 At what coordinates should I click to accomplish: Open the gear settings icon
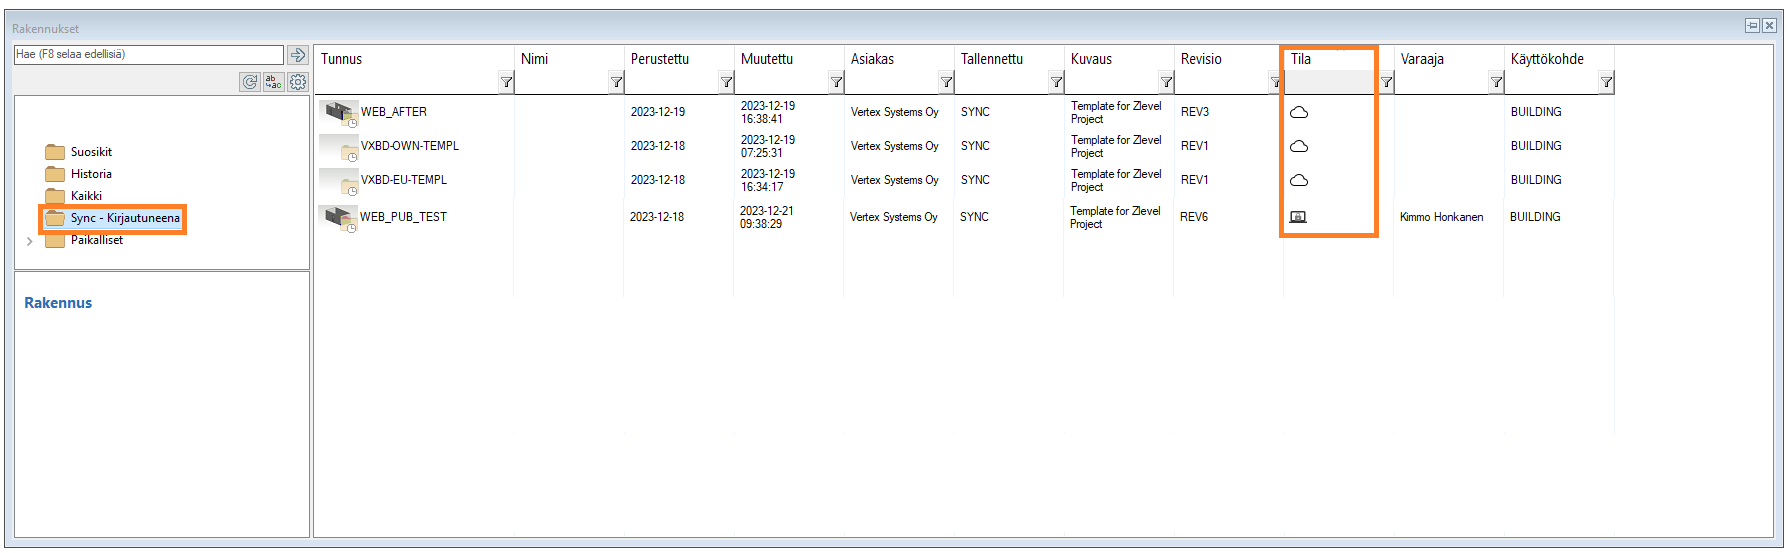click(x=298, y=82)
